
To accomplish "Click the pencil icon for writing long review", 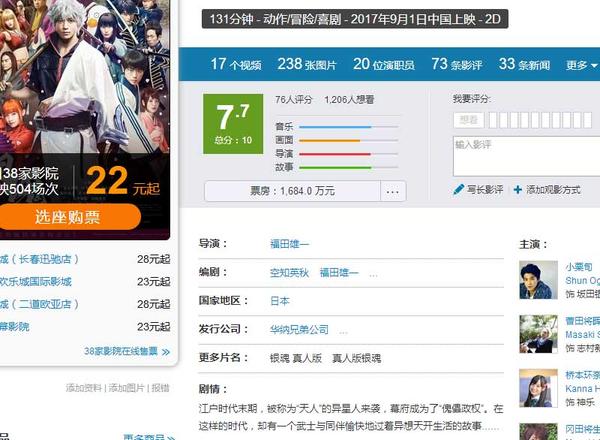I will [458, 189].
